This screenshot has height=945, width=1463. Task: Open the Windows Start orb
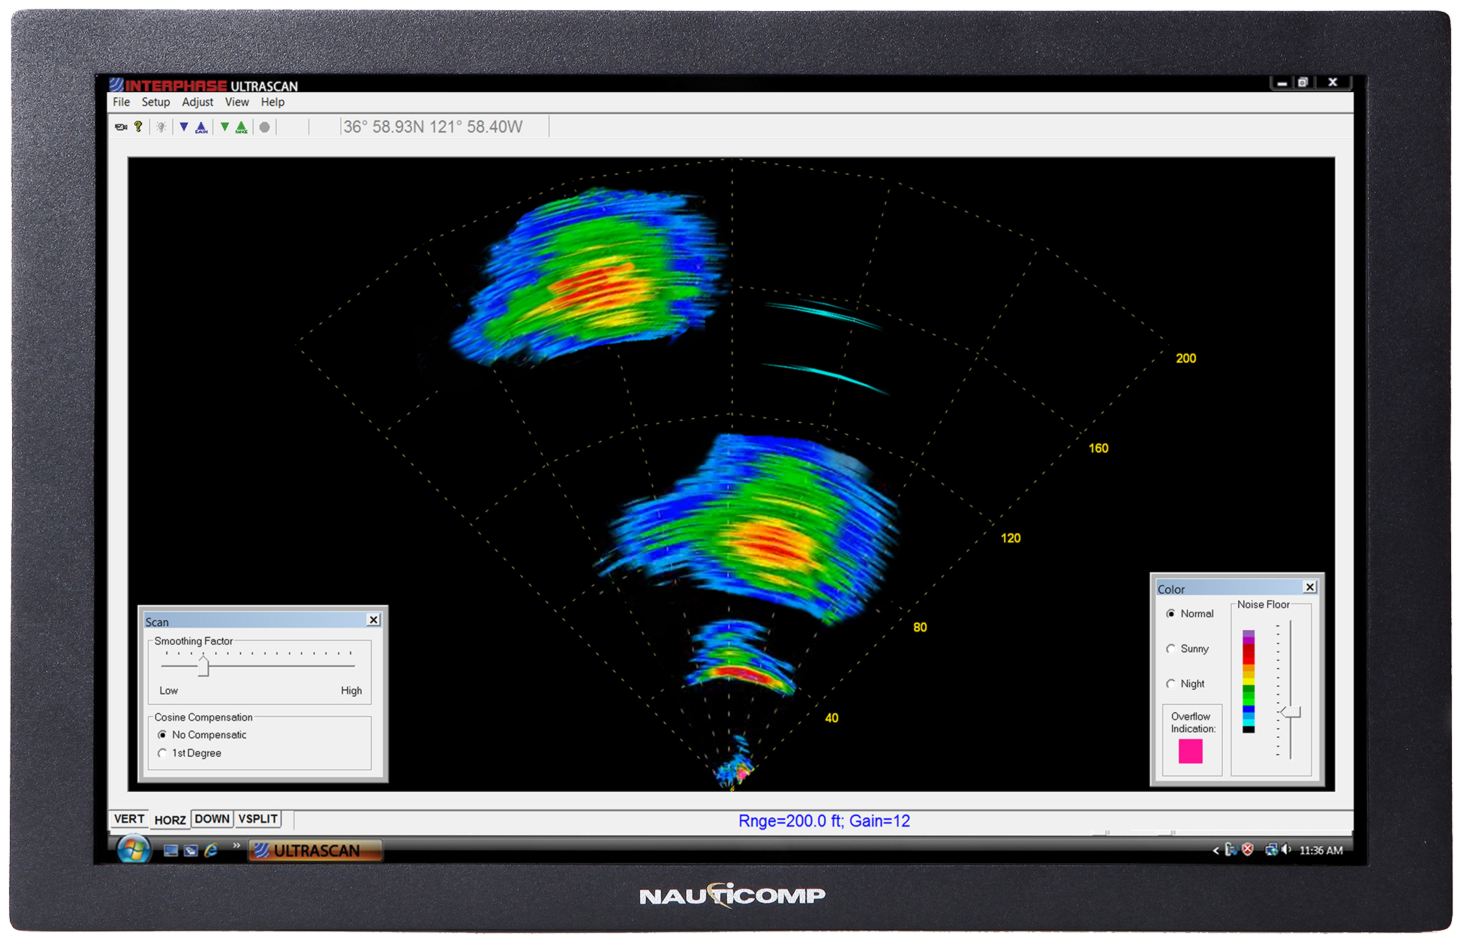click(x=133, y=850)
